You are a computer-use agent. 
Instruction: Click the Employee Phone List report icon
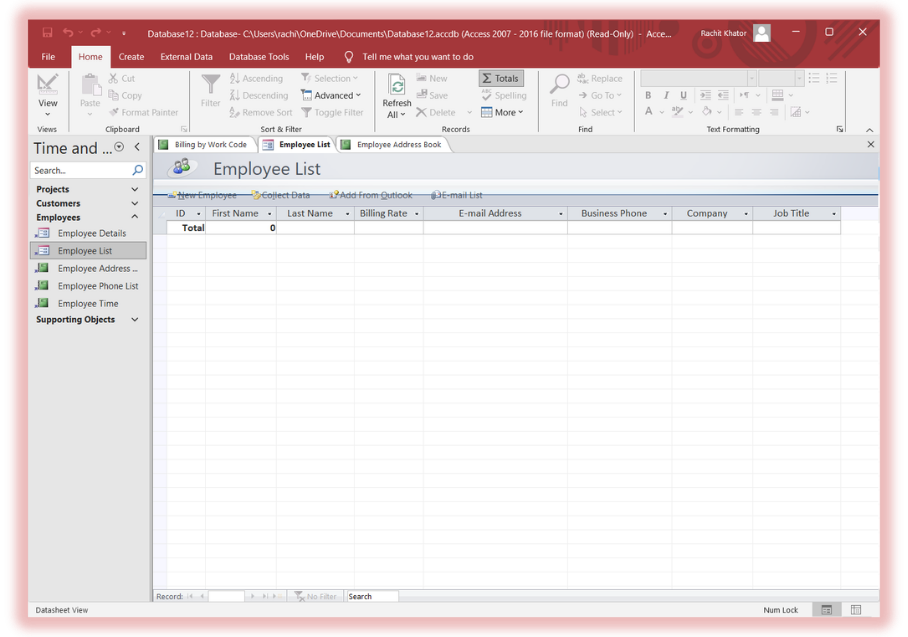click(x=42, y=286)
